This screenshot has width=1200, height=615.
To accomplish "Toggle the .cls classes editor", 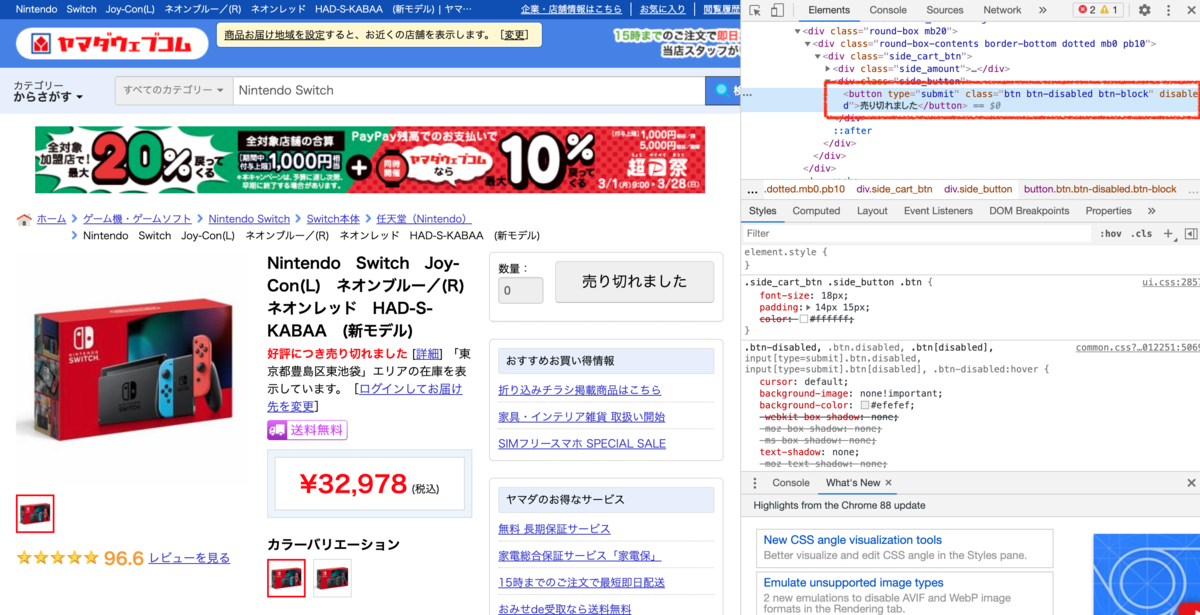I will pos(1141,233).
